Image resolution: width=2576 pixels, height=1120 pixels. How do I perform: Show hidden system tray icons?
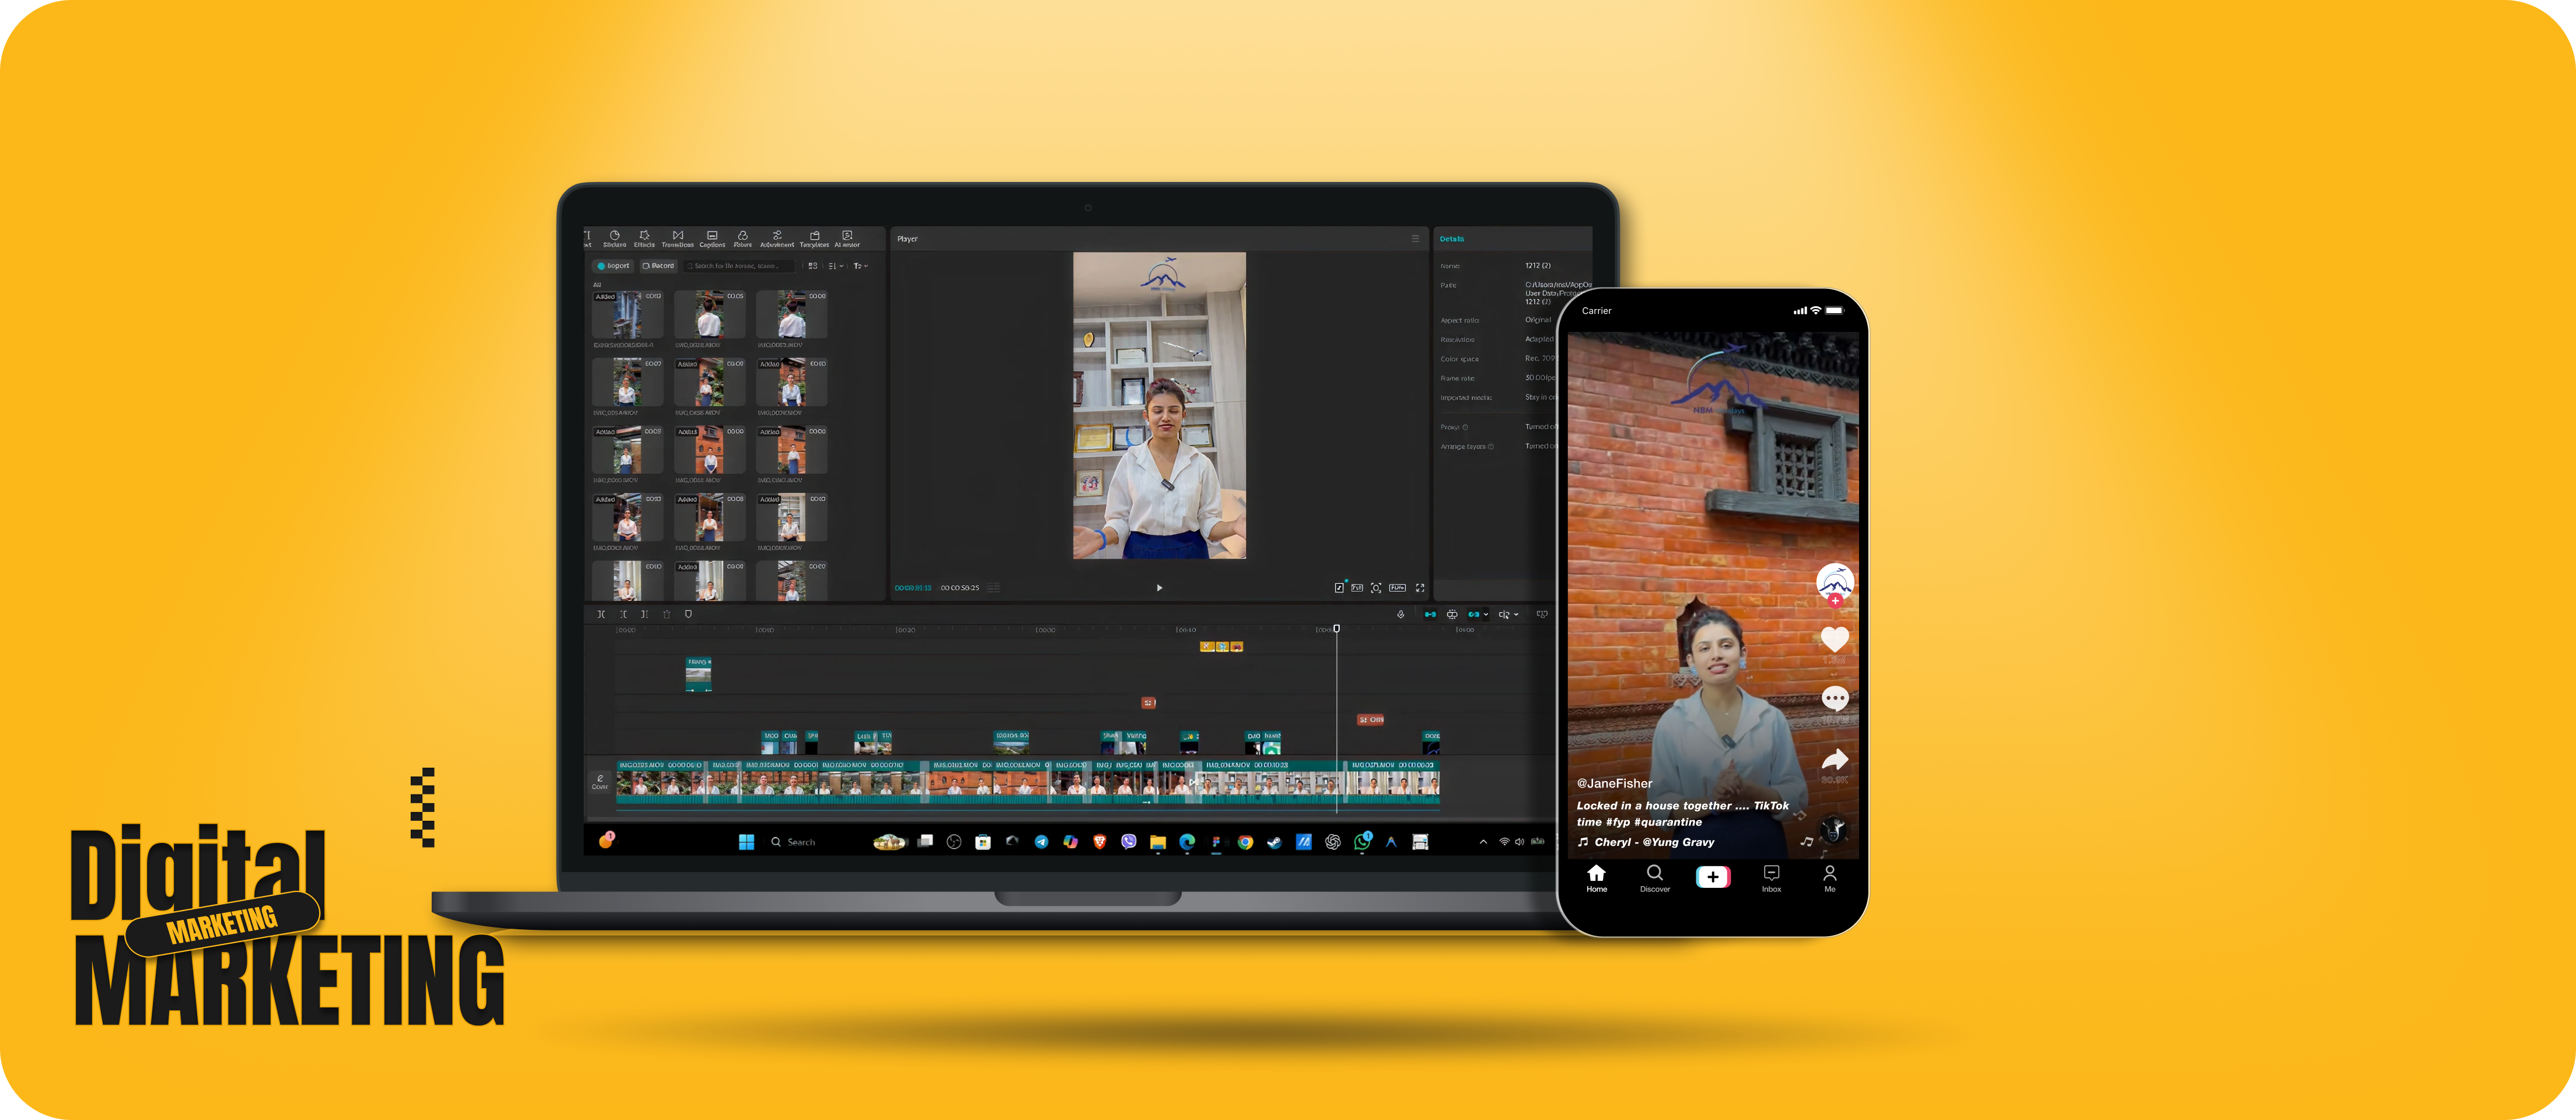pos(1483,842)
